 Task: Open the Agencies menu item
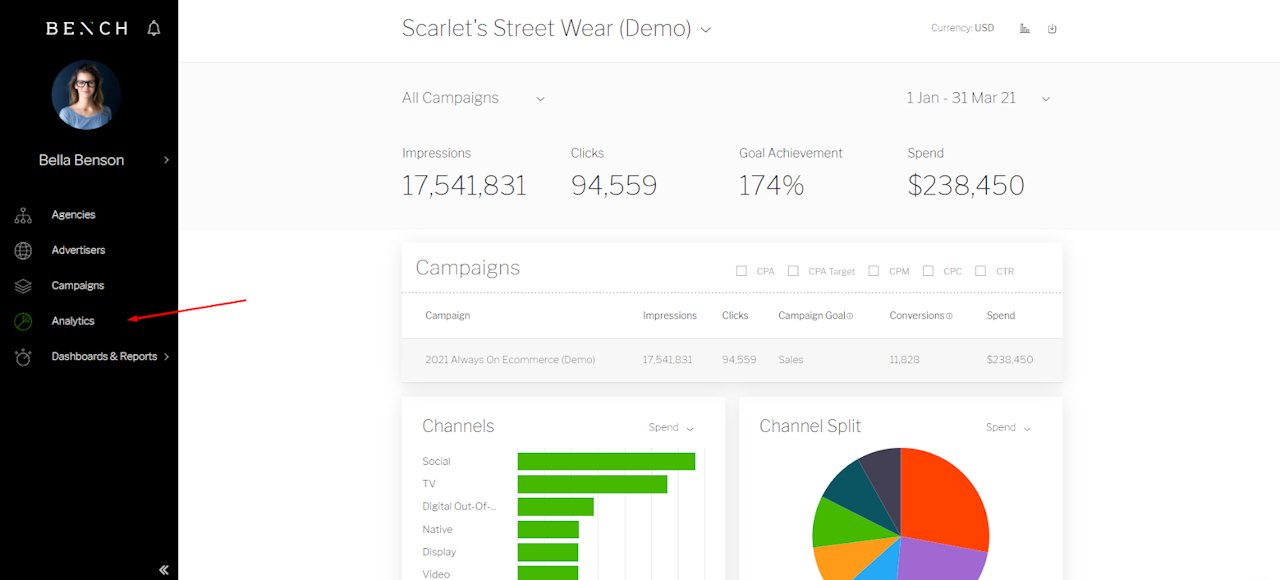[x=74, y=215]
